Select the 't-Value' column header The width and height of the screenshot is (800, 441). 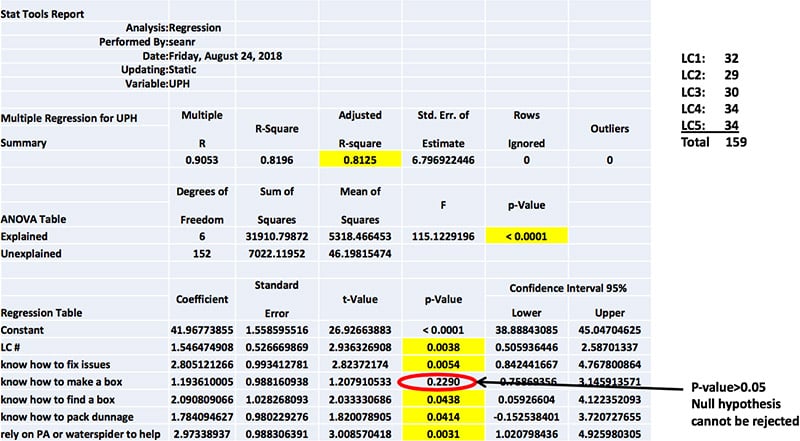tap(360, 299)
